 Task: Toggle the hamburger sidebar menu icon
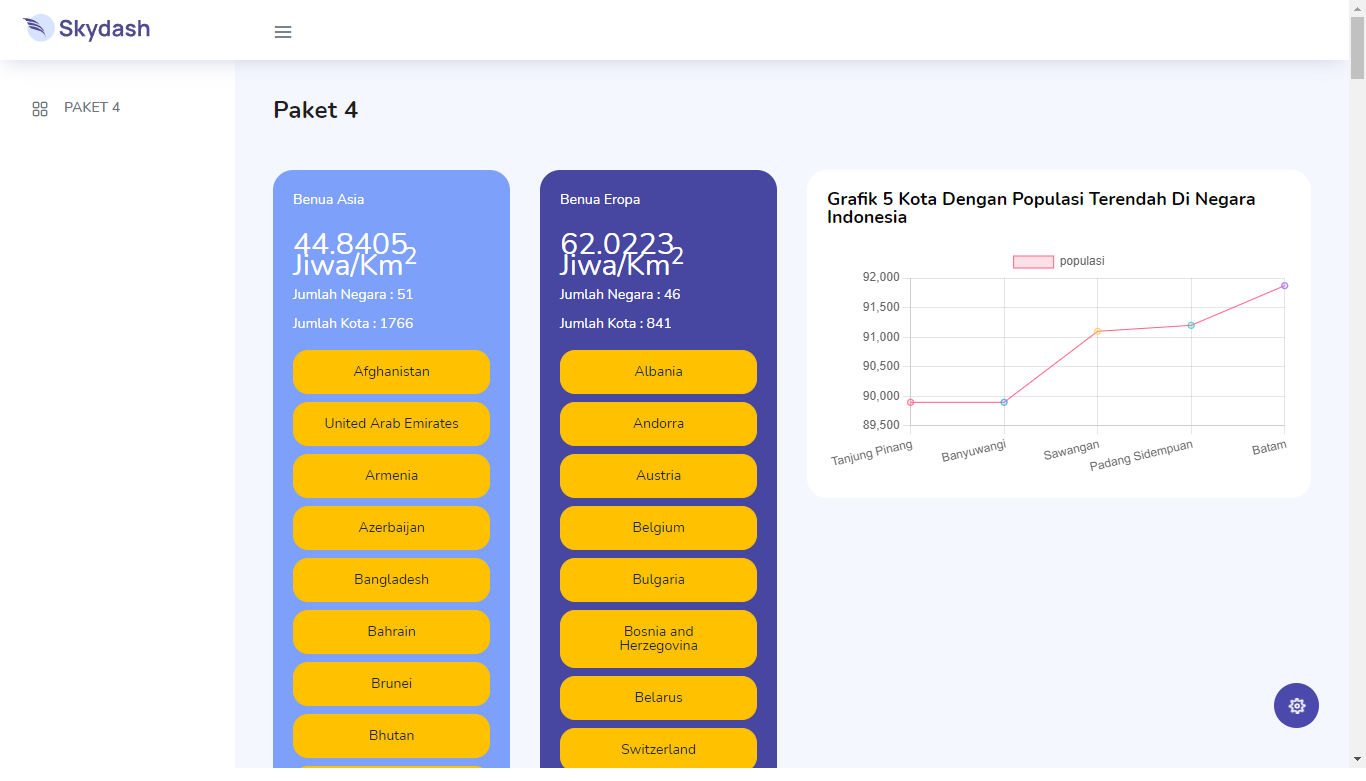[283, 32]
